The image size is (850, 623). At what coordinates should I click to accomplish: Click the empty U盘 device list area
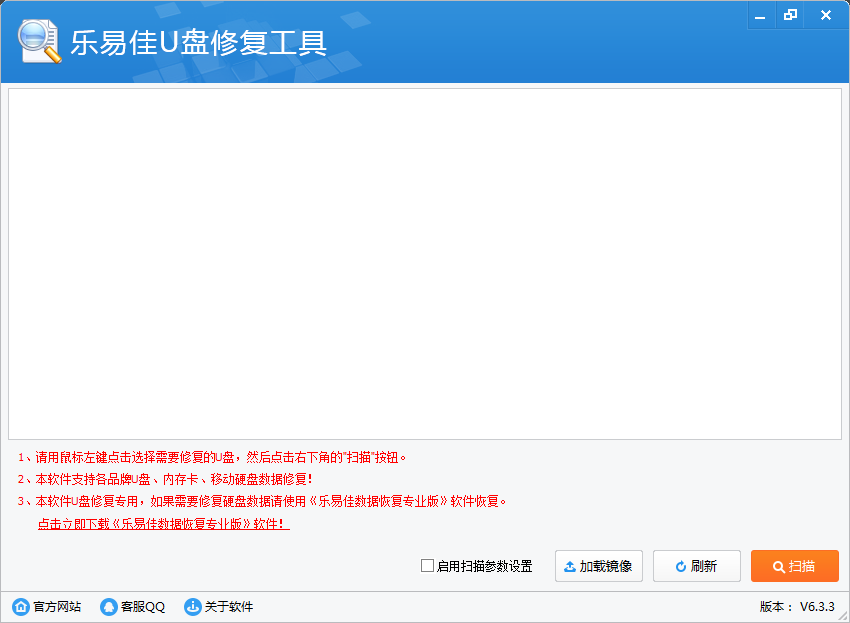tap(425, 264)
